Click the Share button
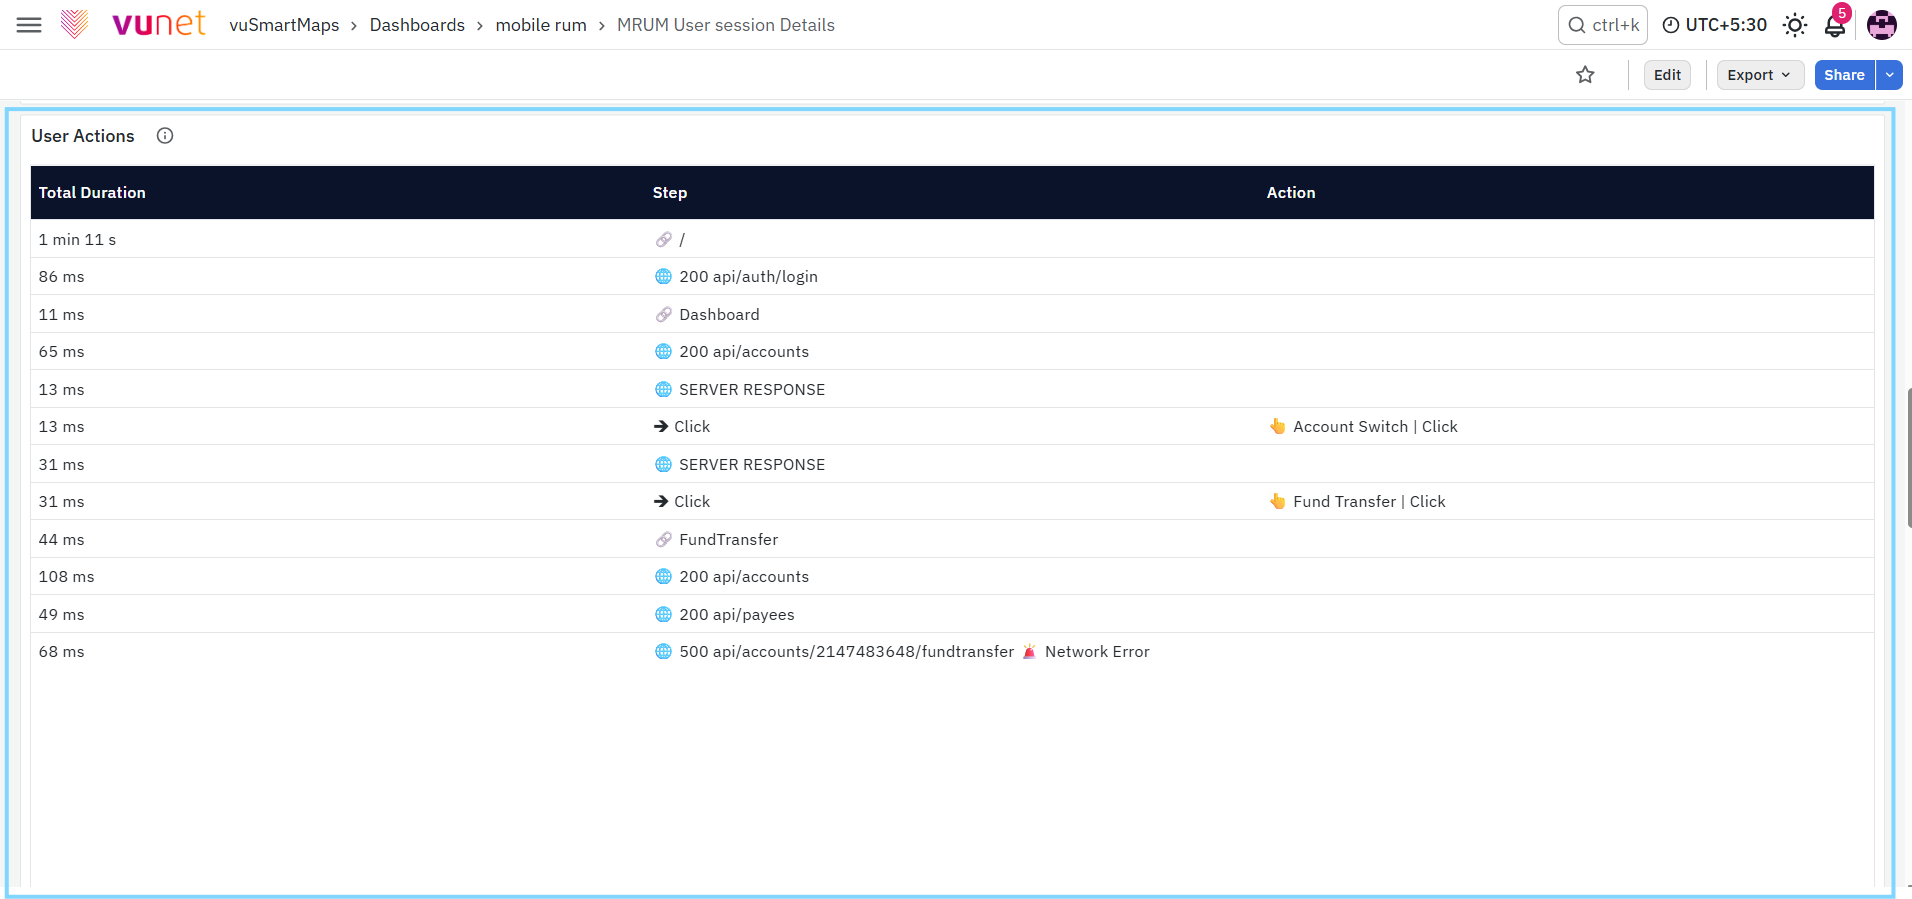The height and width of the screenshot is (899, 1912). coord(1844,75)
